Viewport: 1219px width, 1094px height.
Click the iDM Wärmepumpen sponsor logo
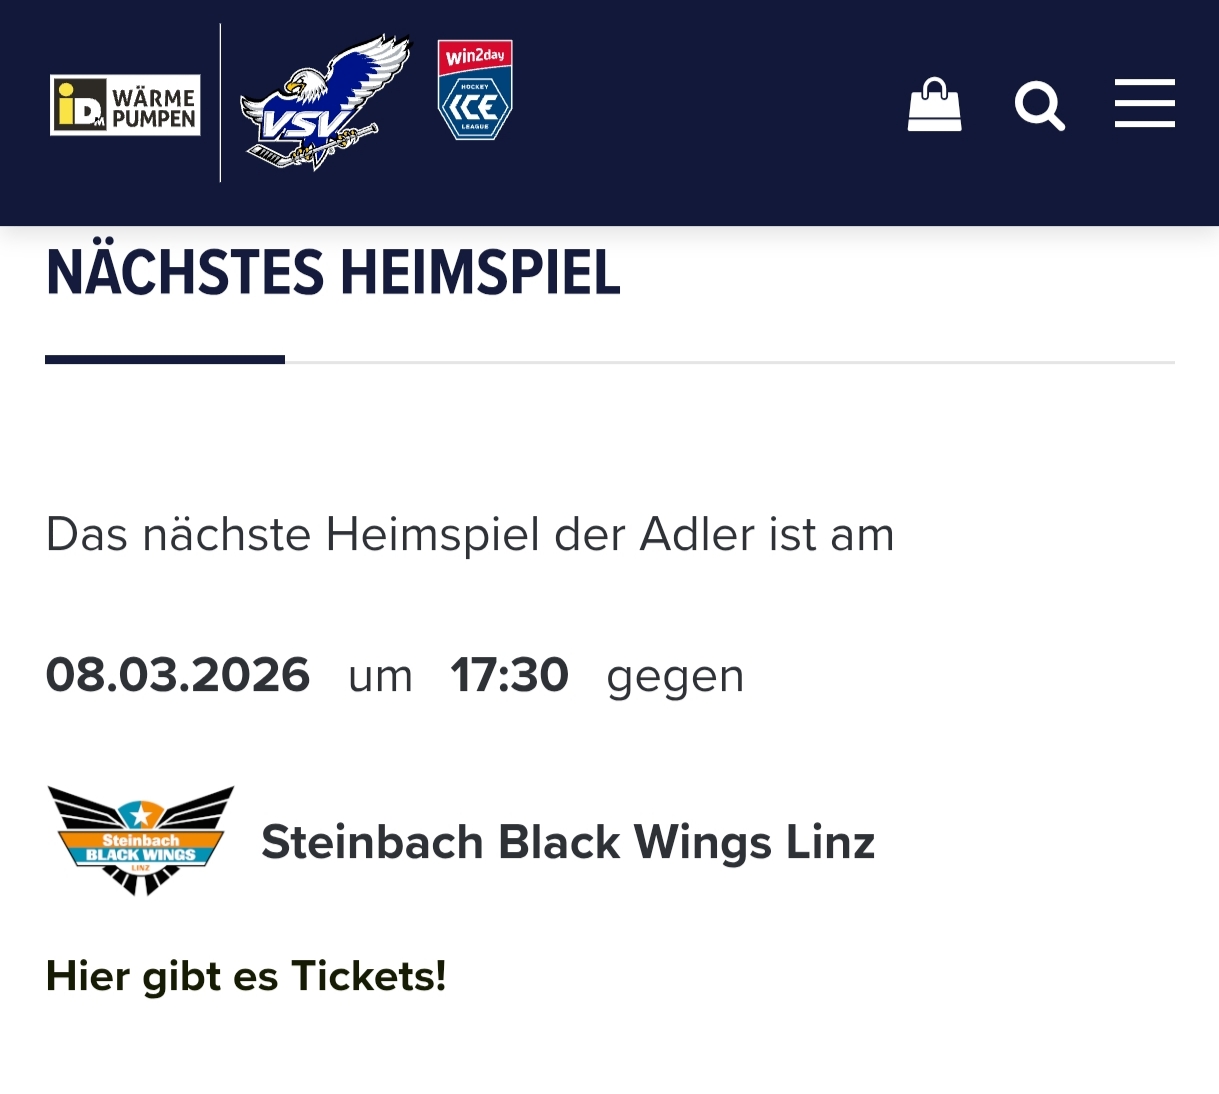point(125,105)
